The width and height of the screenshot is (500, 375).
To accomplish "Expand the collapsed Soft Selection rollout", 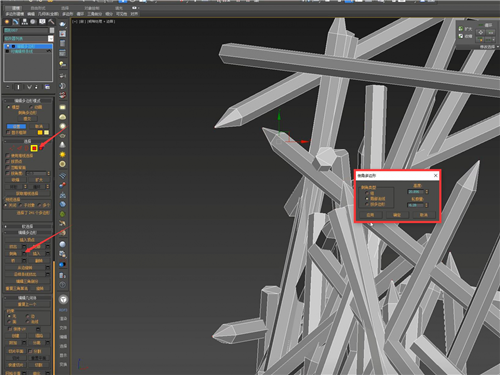I will [28, 226].
